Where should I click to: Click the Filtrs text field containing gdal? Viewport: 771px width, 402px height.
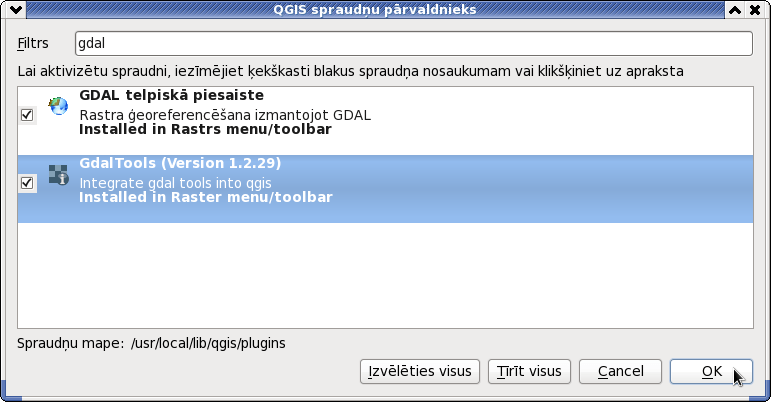pyautogui.click(x=414, y=43)
